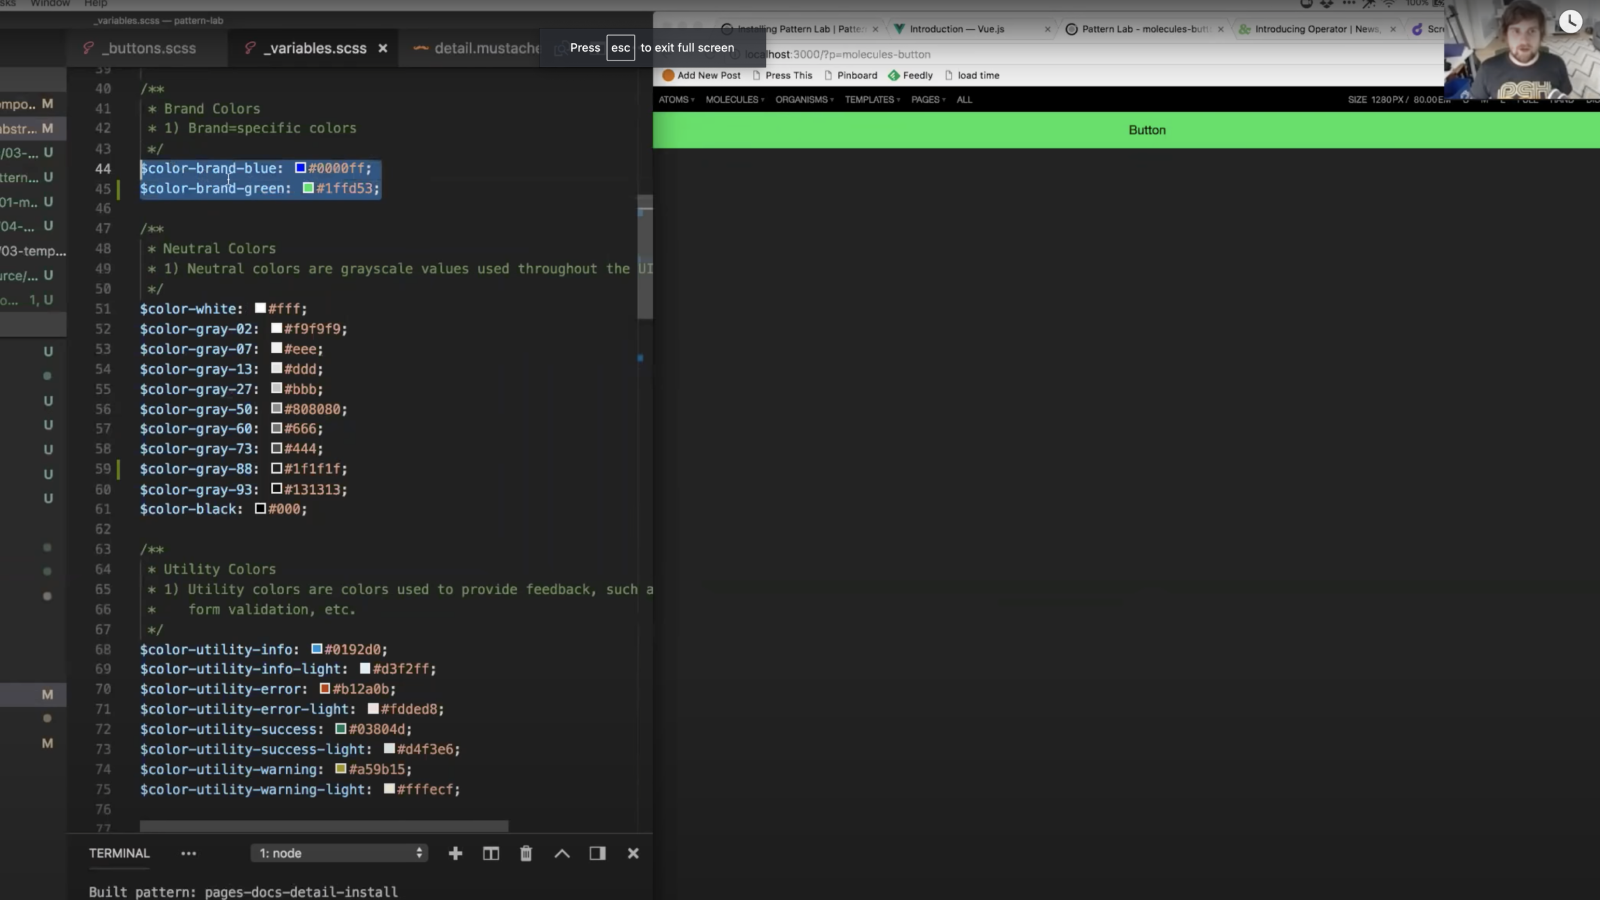Viewport: 1600px width, 900px height.
Task: Open the MOLECULES menu in Pattern Lab
Action: [x=734, y=100]
